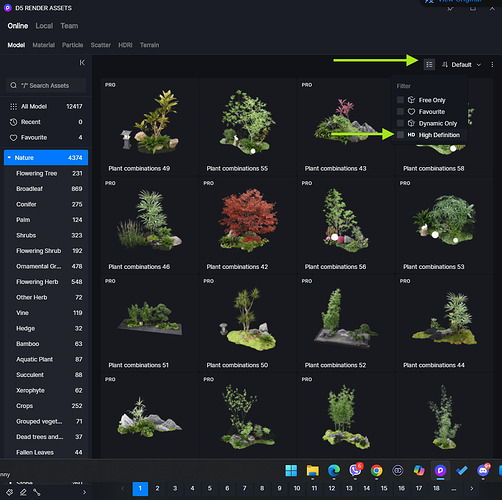The height and width of the screenshot is (500, 502).
Task: Enable the Free Only filter checkbox
Action: 400,100
